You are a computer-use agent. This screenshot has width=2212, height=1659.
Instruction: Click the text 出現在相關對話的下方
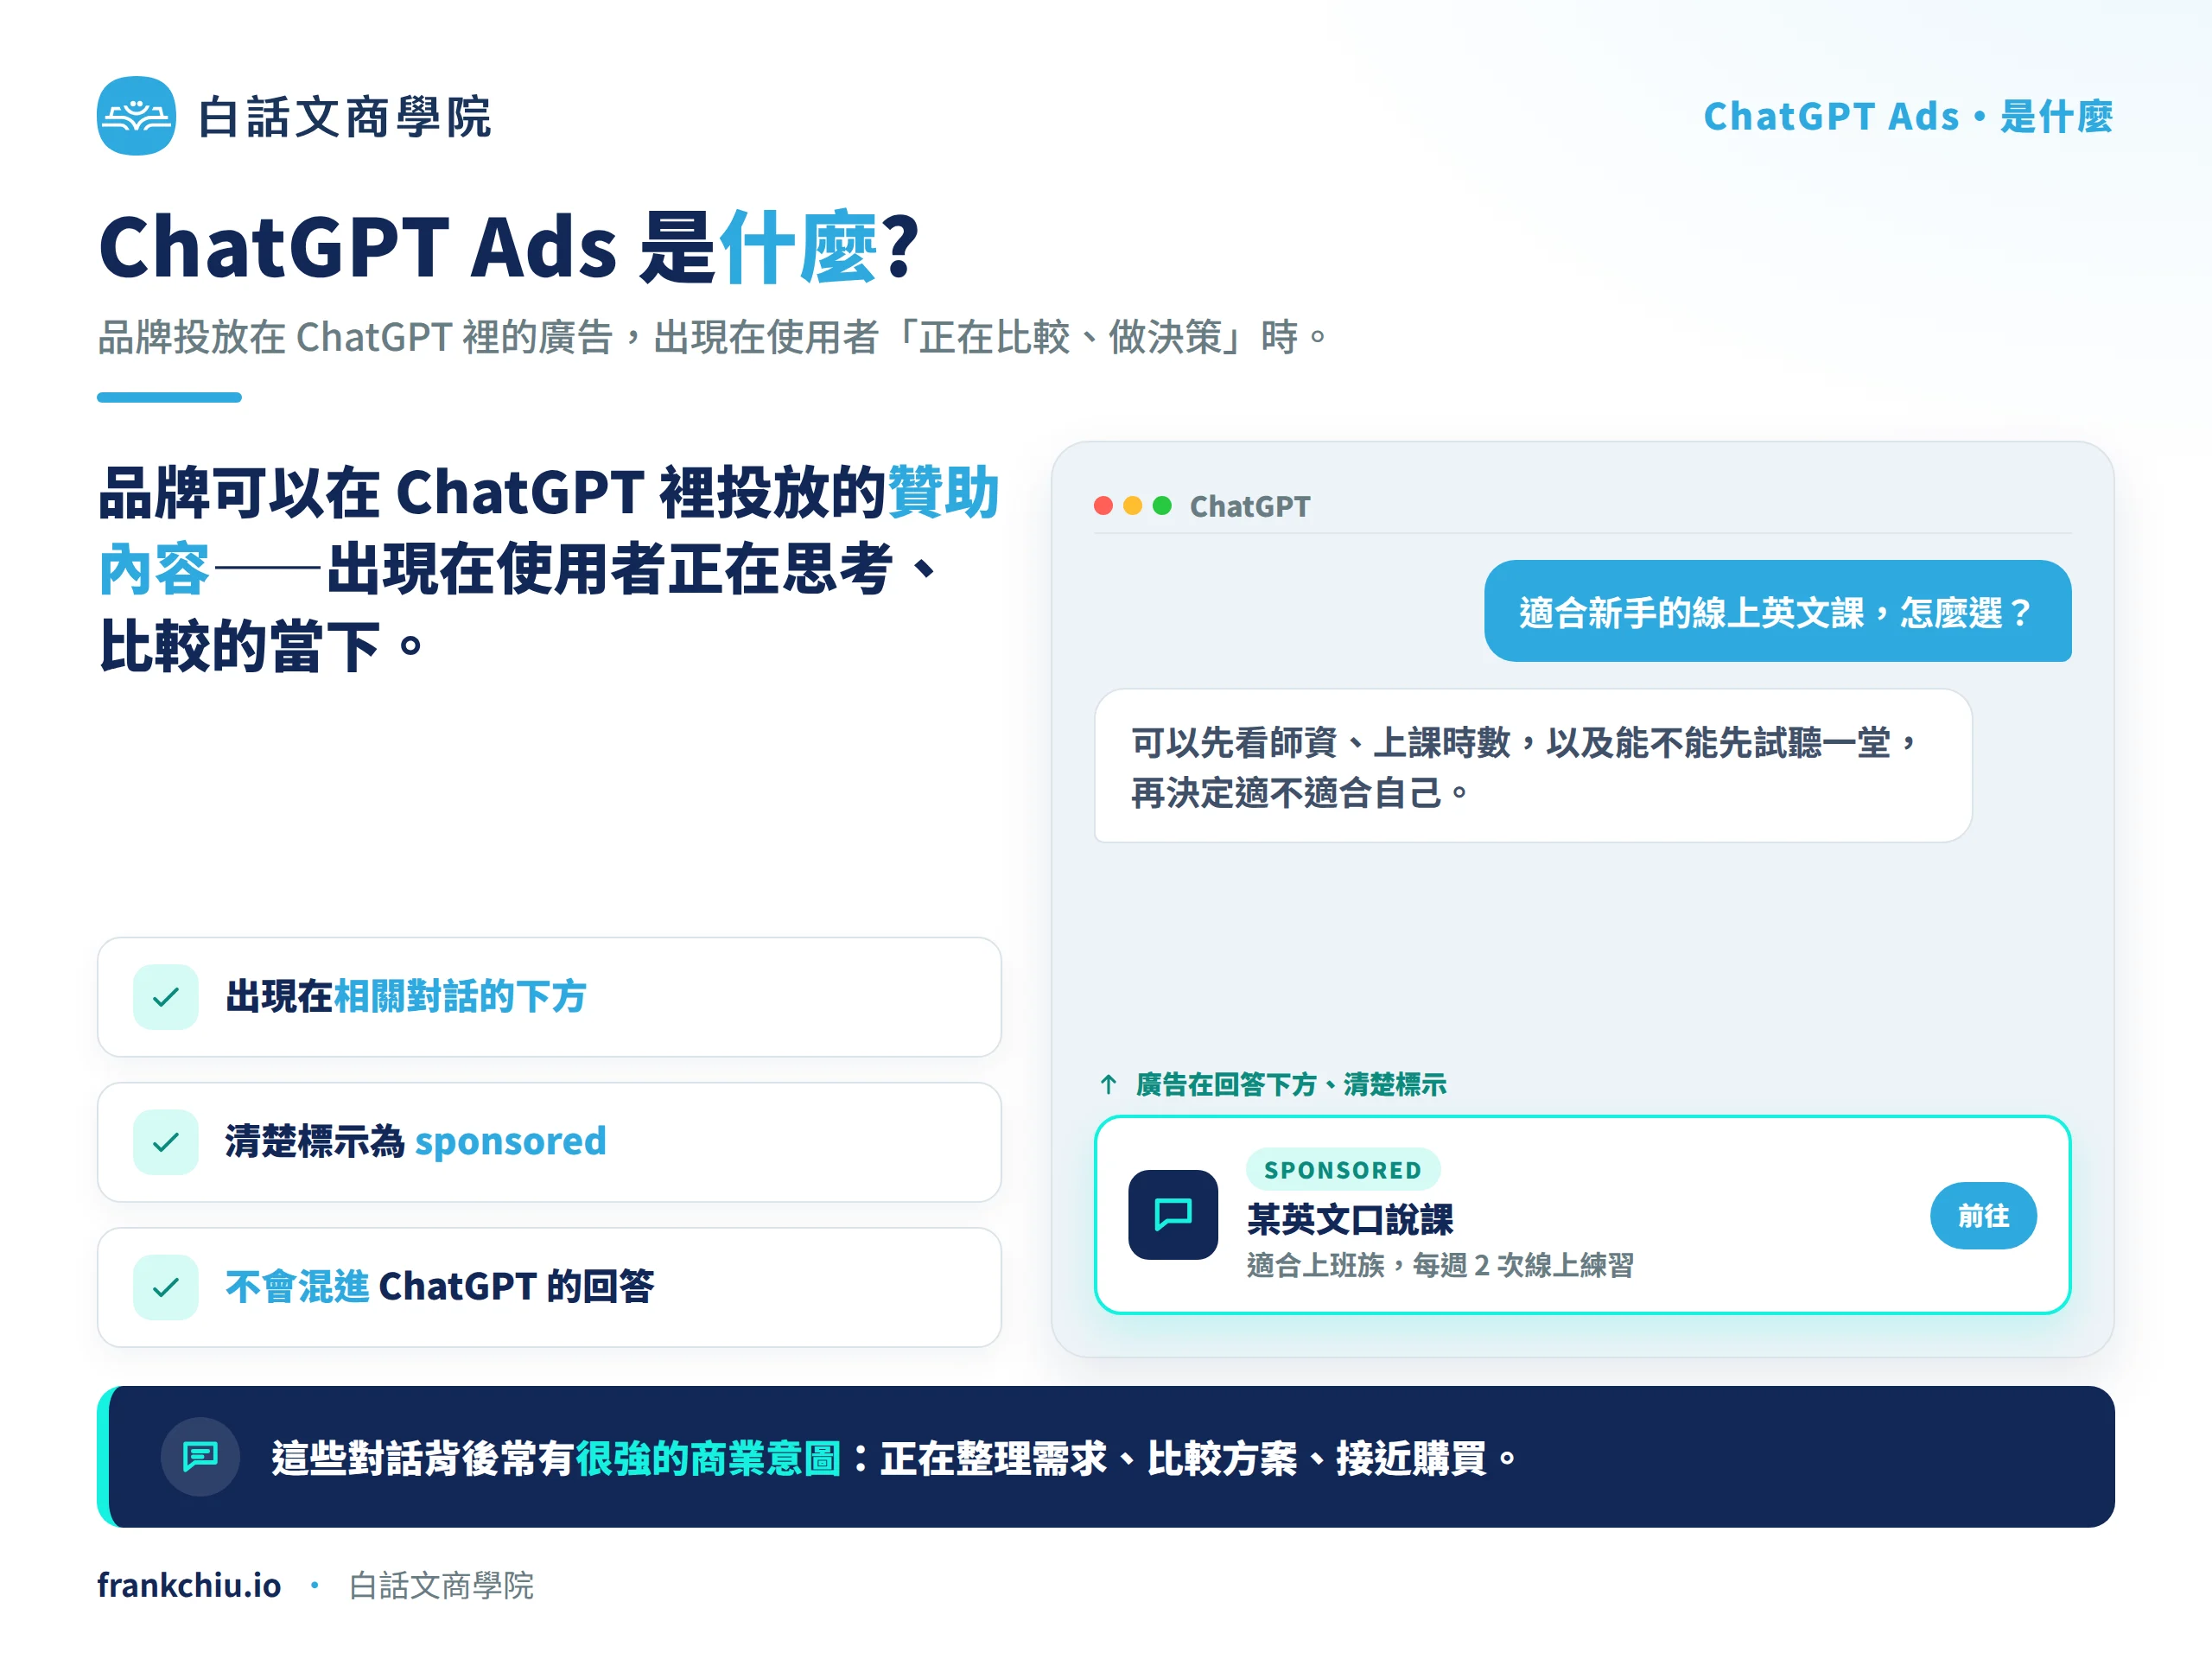pos(406,996)
